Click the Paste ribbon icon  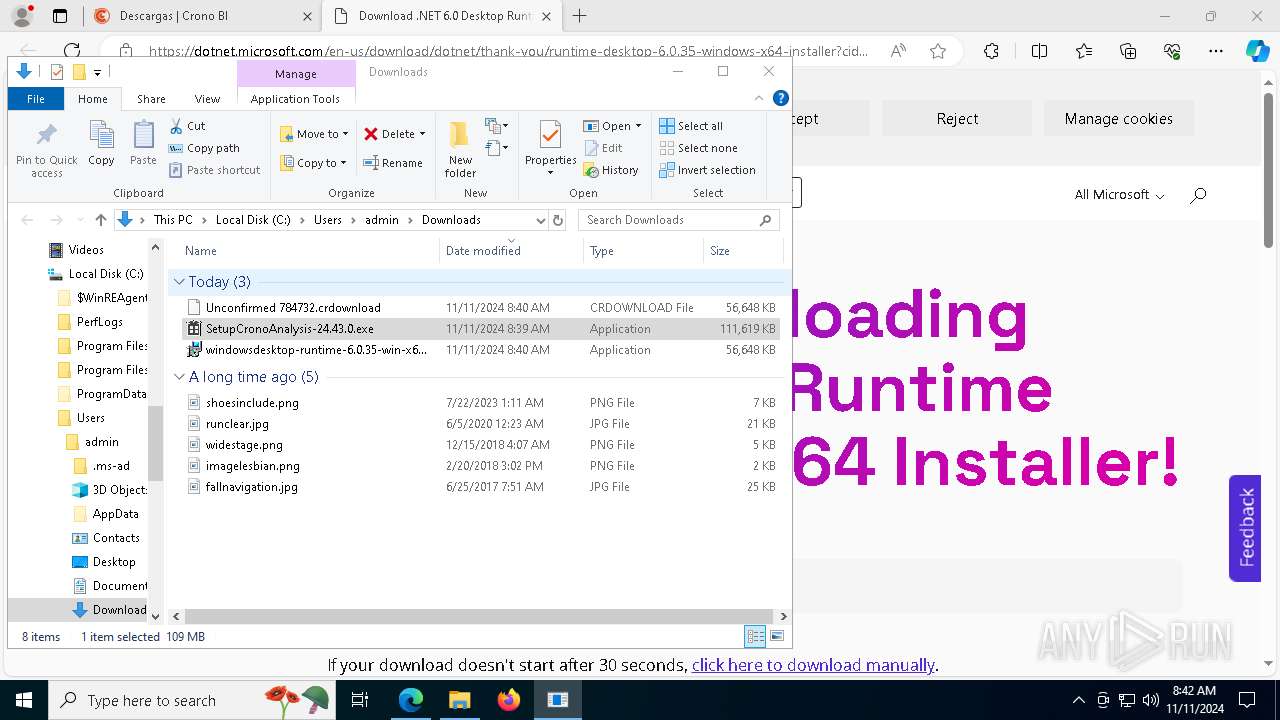pyautogui.click(x=143, y=143)
